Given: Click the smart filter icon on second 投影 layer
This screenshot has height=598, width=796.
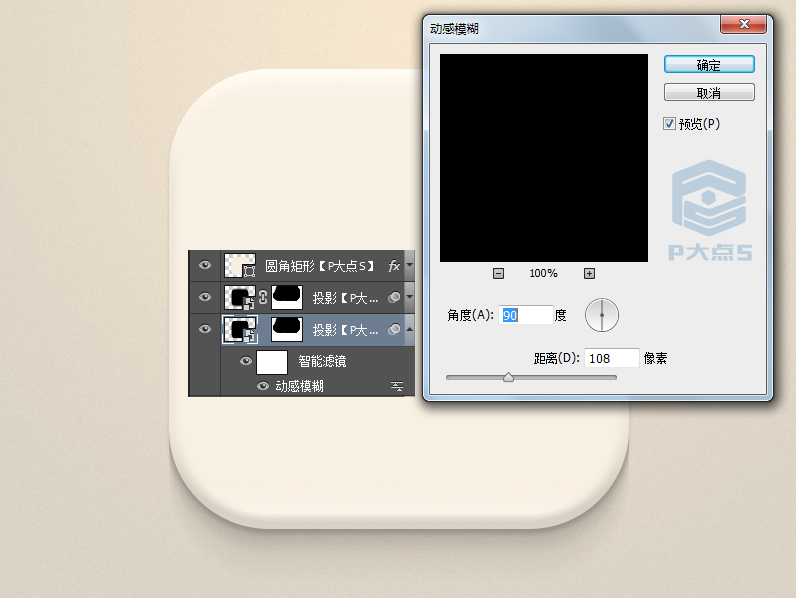Looking at the screenshot, I should pos(394,298).
